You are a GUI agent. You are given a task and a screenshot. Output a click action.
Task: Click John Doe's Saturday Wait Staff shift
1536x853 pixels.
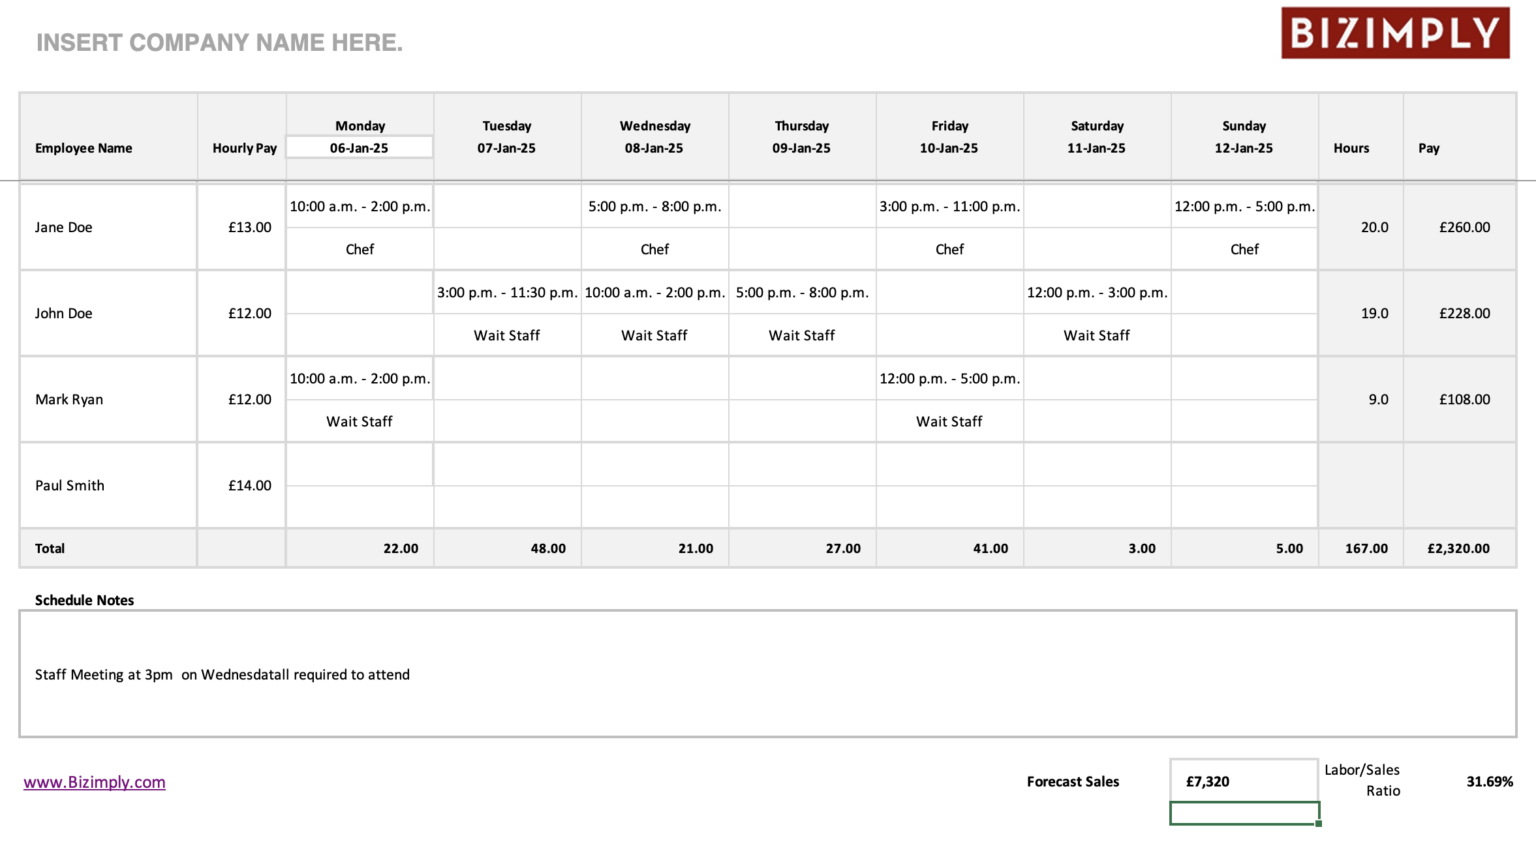[x=1096, y=292]
